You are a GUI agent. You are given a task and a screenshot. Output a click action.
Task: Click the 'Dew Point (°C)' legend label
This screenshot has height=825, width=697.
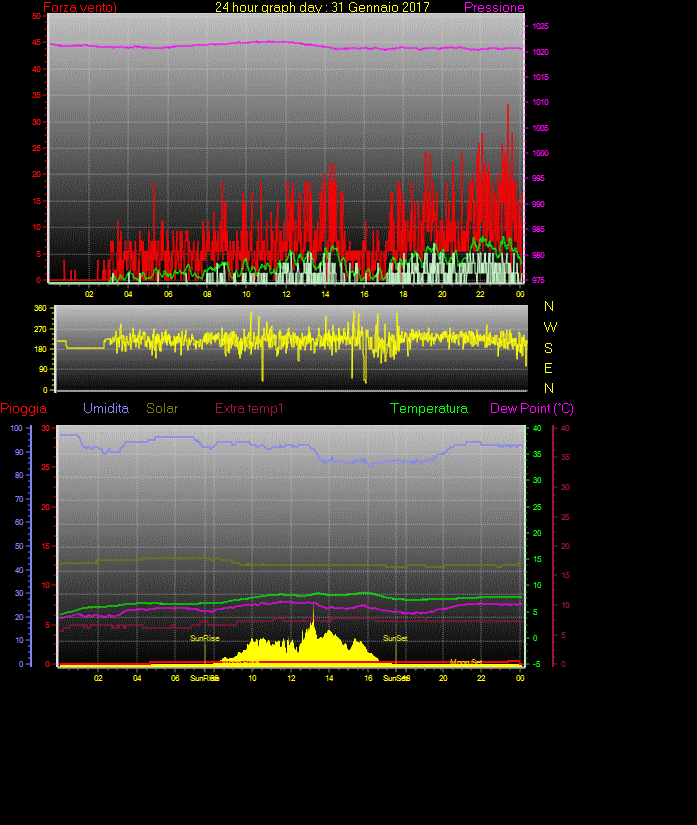click(x=532, y=408)
